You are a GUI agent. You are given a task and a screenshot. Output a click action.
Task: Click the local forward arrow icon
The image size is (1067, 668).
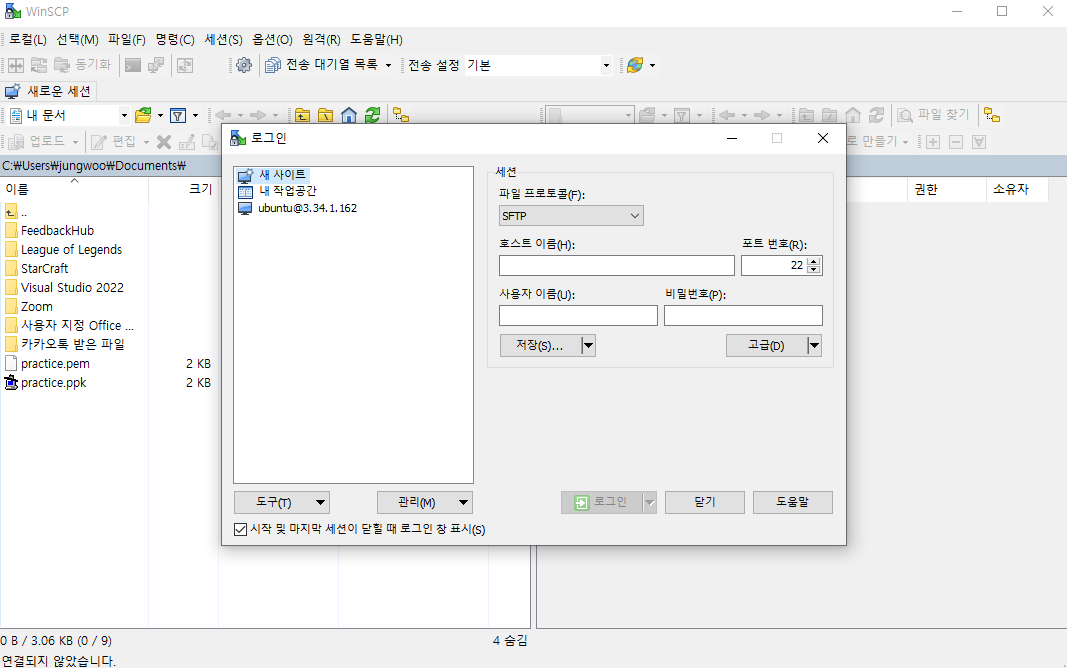click(x=258, y=116)
